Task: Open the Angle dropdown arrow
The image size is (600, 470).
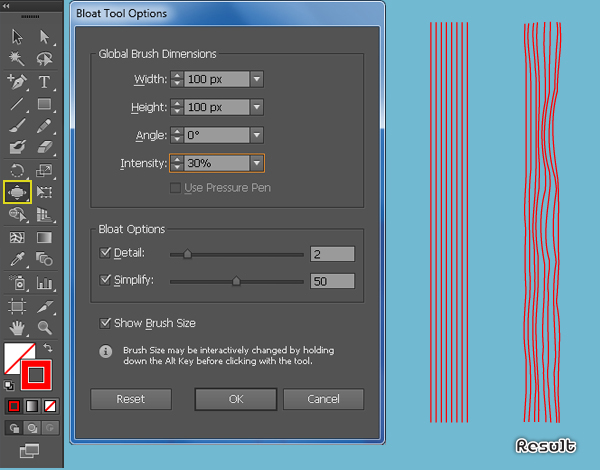Action: click(x=257, y=135)
